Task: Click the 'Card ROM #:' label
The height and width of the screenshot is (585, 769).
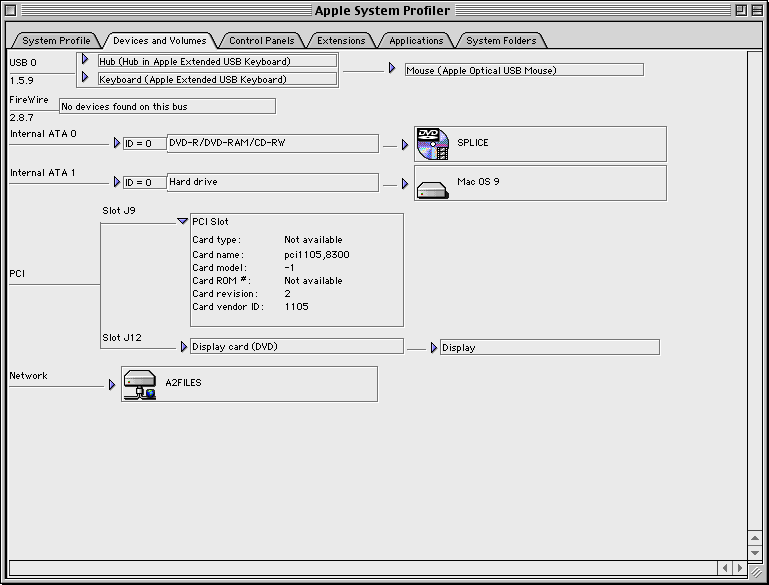Action: (222, 280)
